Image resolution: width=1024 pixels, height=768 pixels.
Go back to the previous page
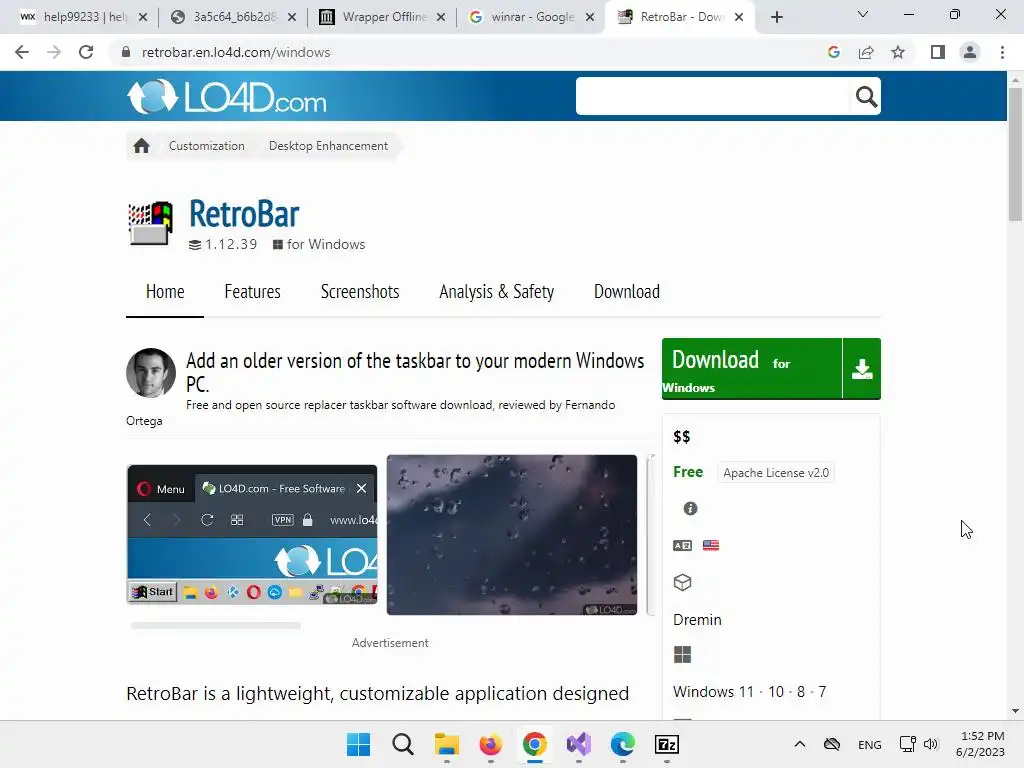click(x=22, y=52)
